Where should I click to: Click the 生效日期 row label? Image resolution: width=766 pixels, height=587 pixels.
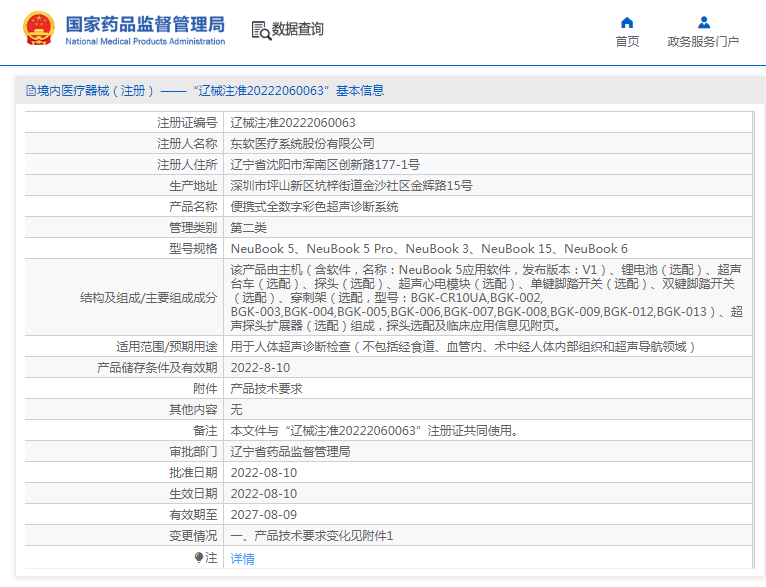(193, 494)
